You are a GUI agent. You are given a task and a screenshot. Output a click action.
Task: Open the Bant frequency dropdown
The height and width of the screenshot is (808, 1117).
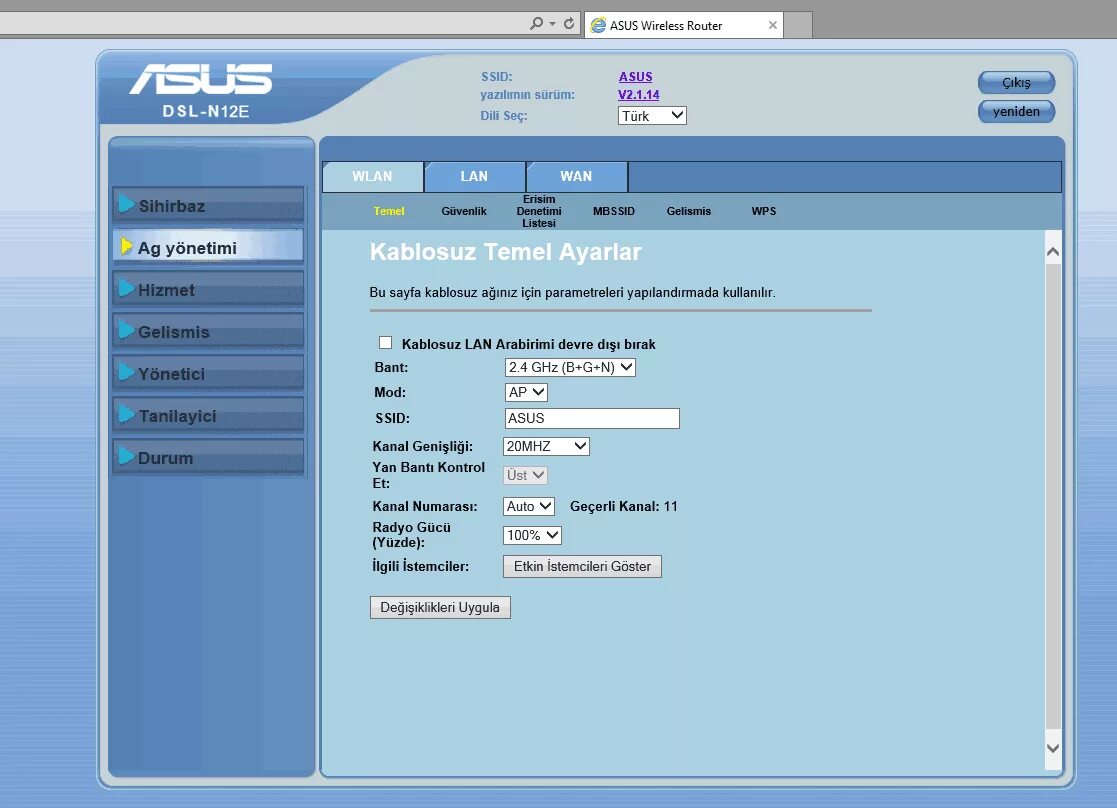click(x=570, y=367)
